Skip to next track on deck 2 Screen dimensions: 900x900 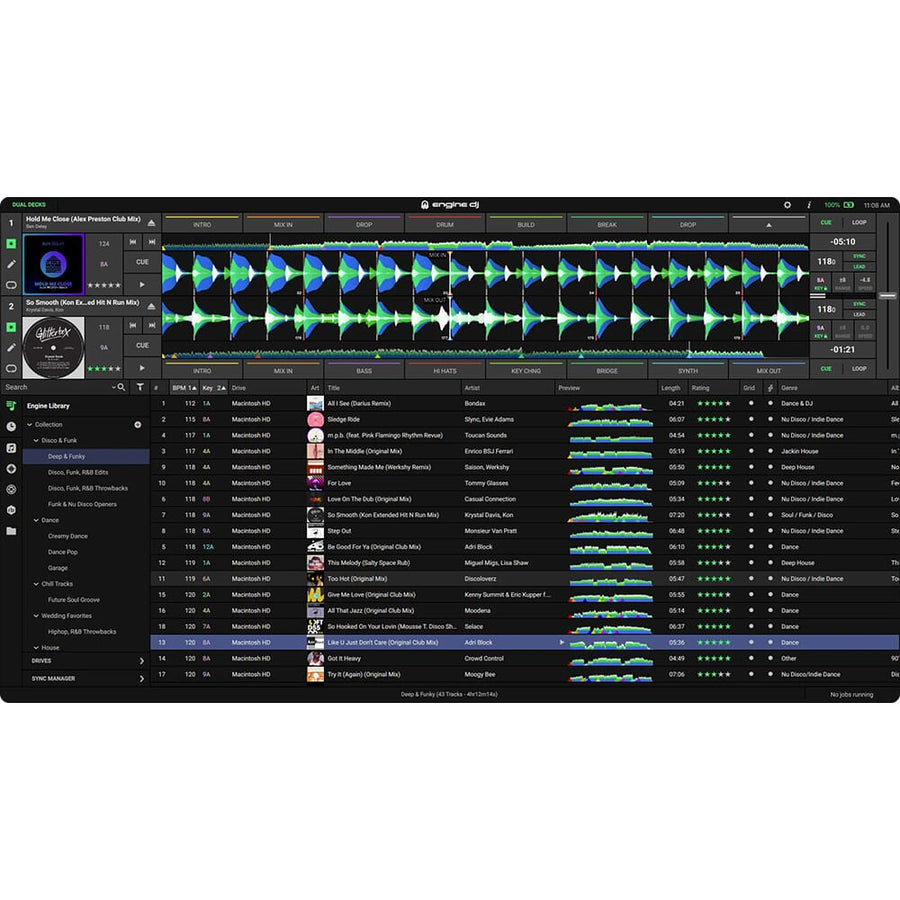click(x=152, y=325)
